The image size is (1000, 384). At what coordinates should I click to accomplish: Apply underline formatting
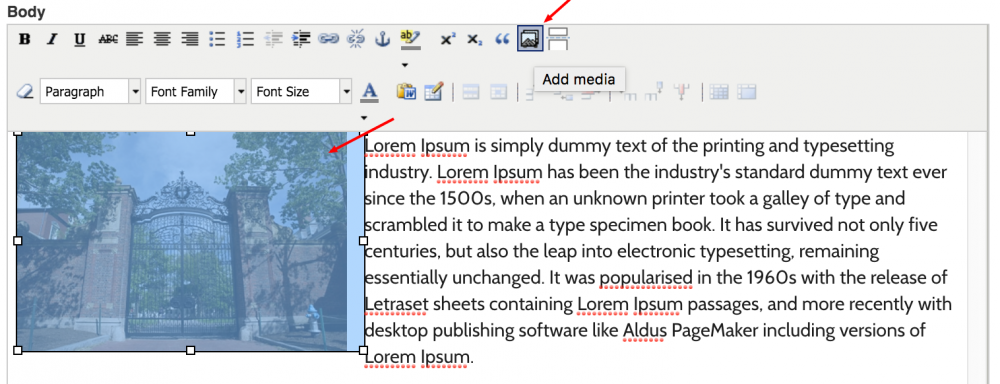(x=80, y=40)
